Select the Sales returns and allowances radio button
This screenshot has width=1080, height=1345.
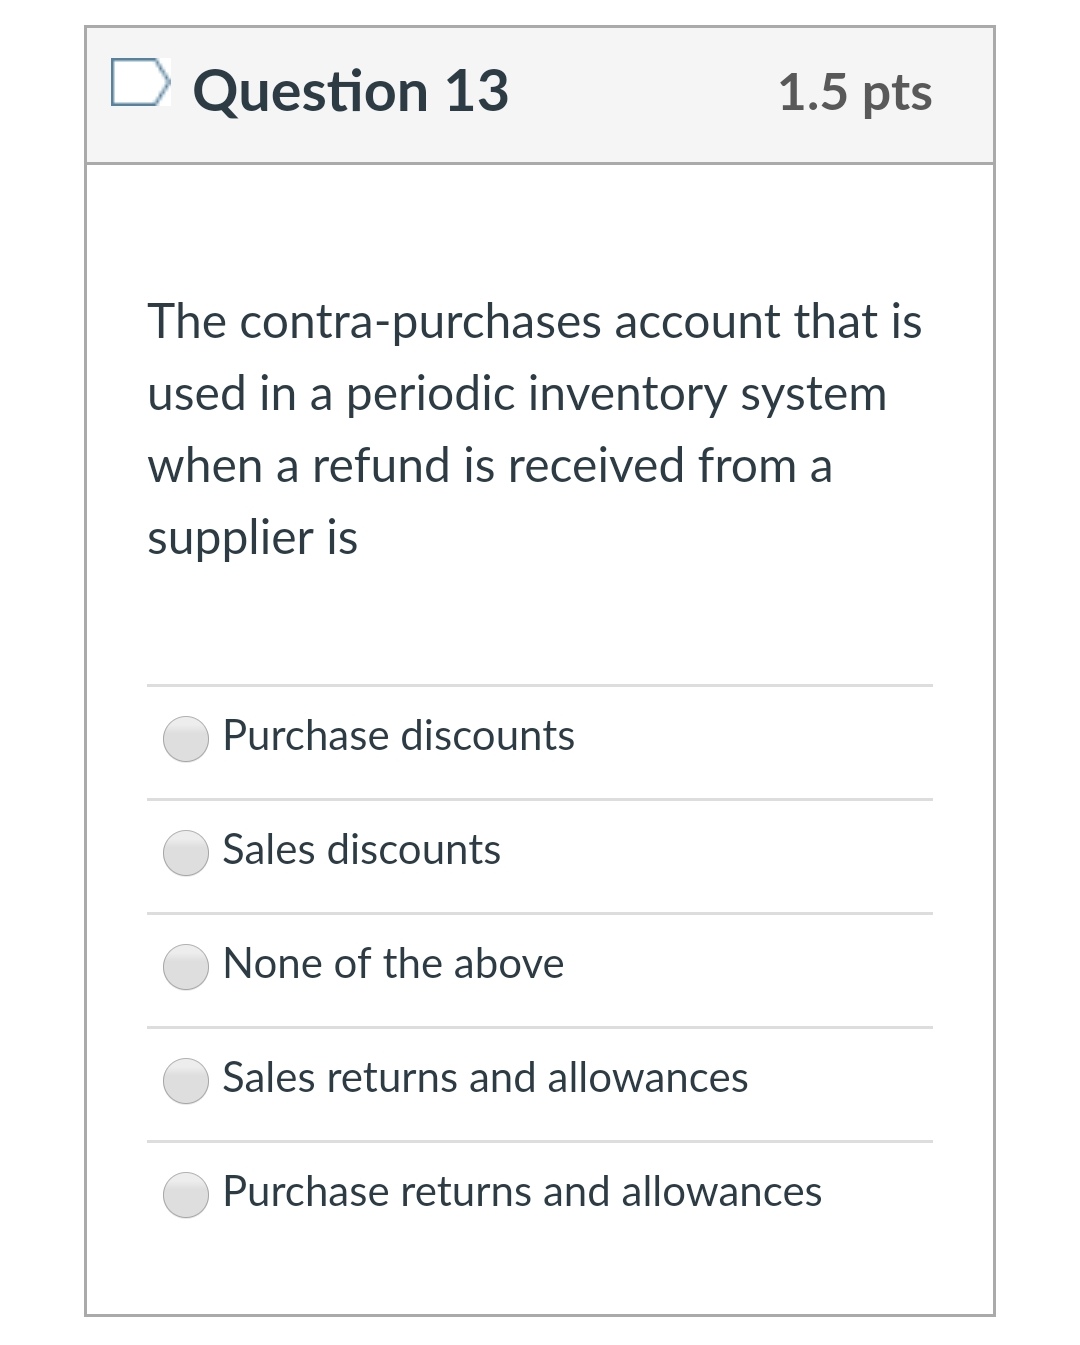coord(185,1082)
